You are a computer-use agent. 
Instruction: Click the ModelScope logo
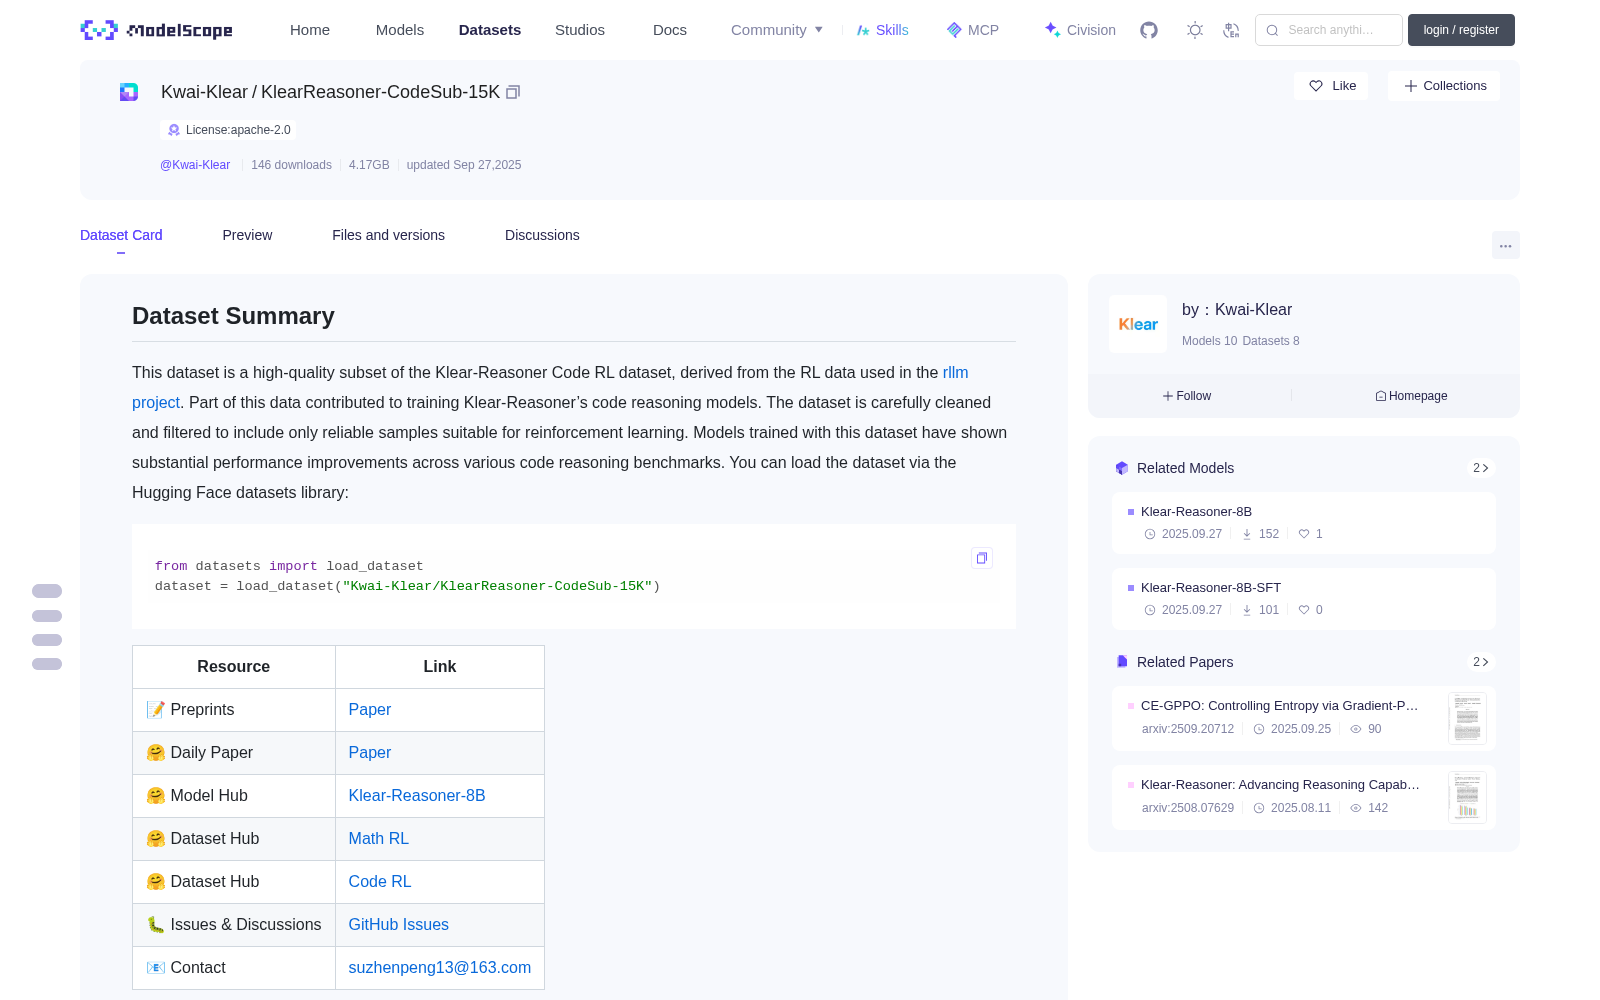coord(156,30)
